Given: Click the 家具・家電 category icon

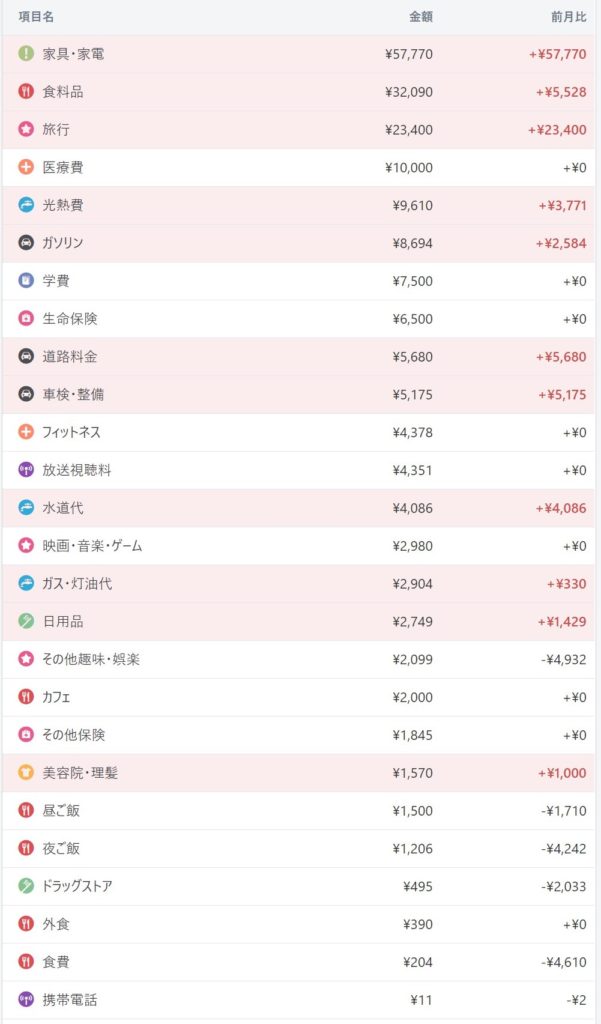Looking at the screenshot, I should 26,54.
